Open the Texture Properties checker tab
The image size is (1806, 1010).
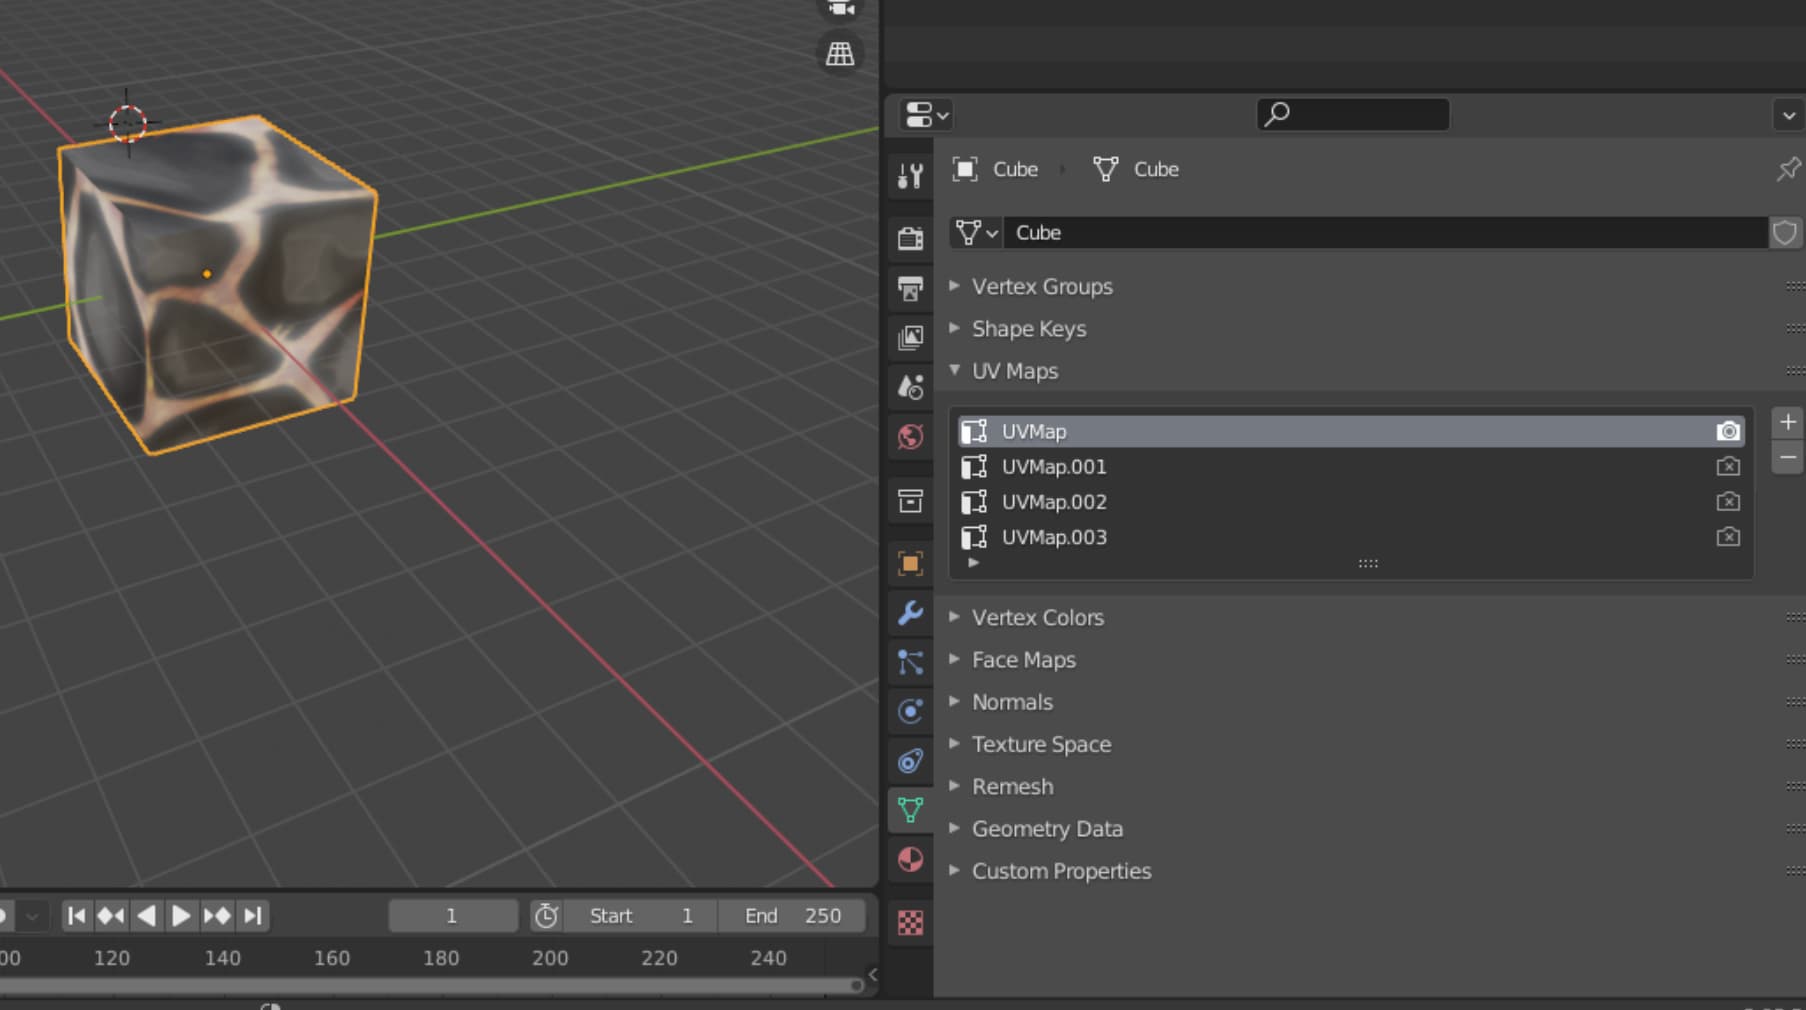point(910,923)
